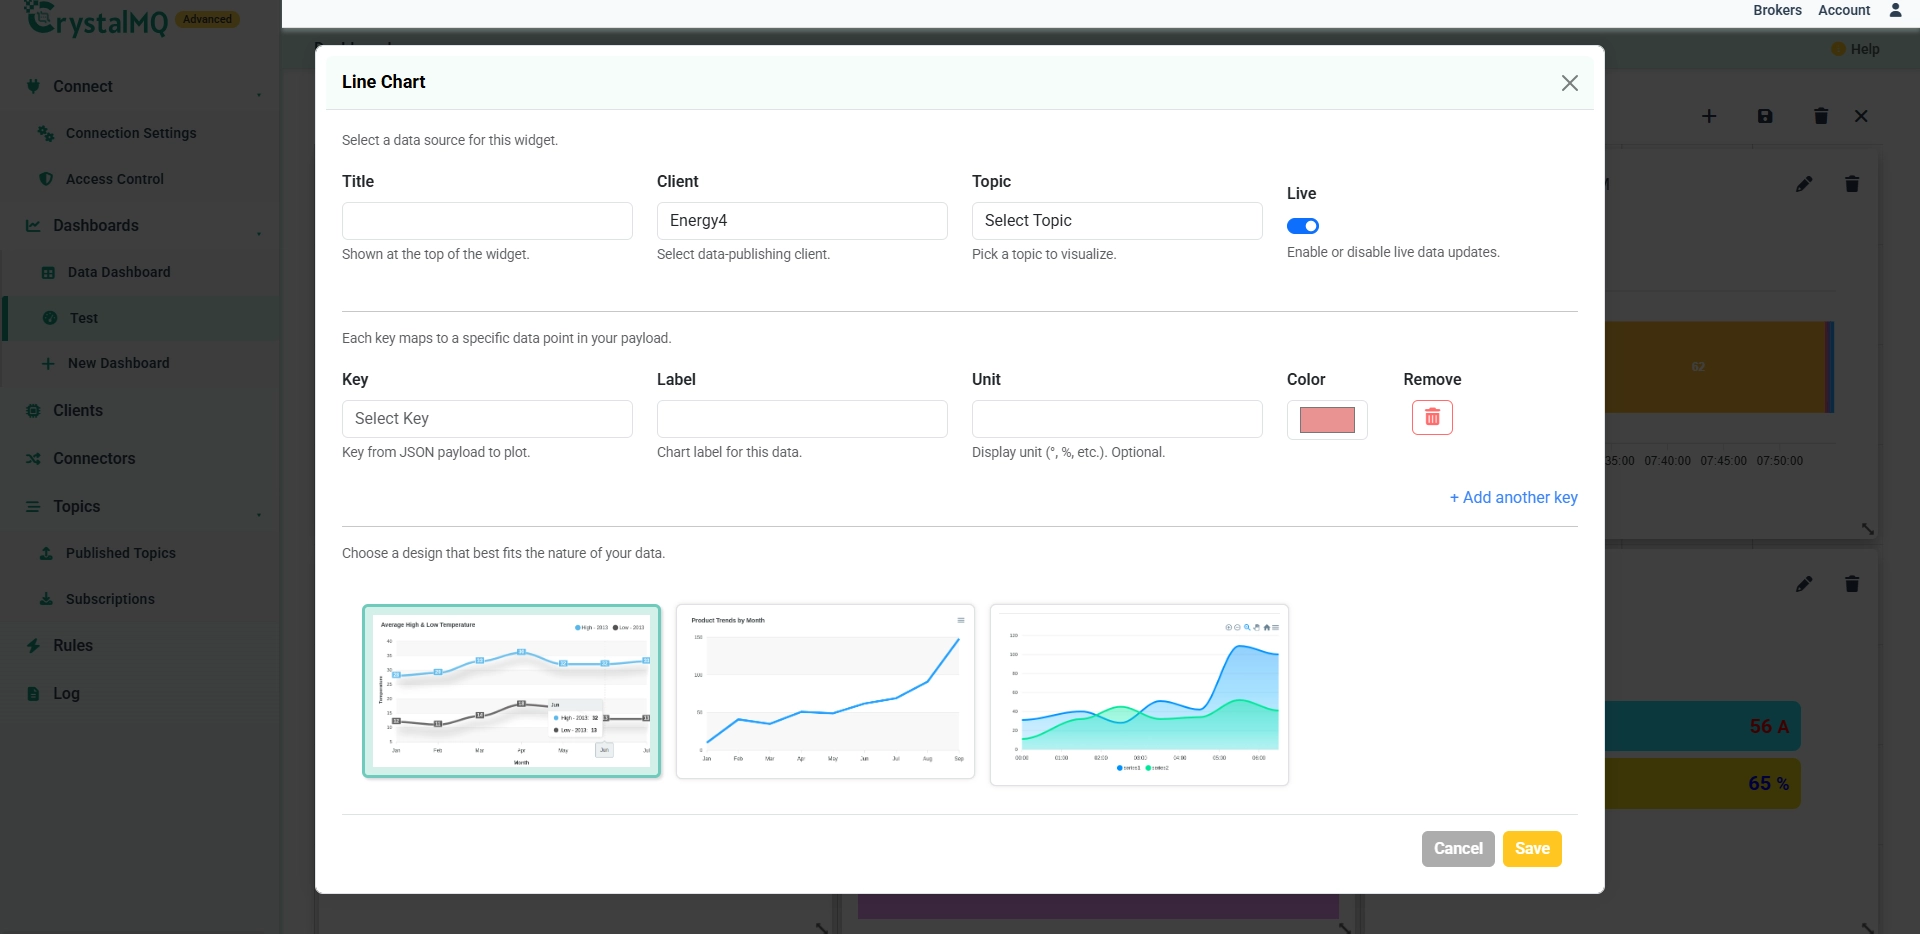This screenshot has width=1920, height=934.
Task: Click the add widget plus icon
Action: point(1709,116)
